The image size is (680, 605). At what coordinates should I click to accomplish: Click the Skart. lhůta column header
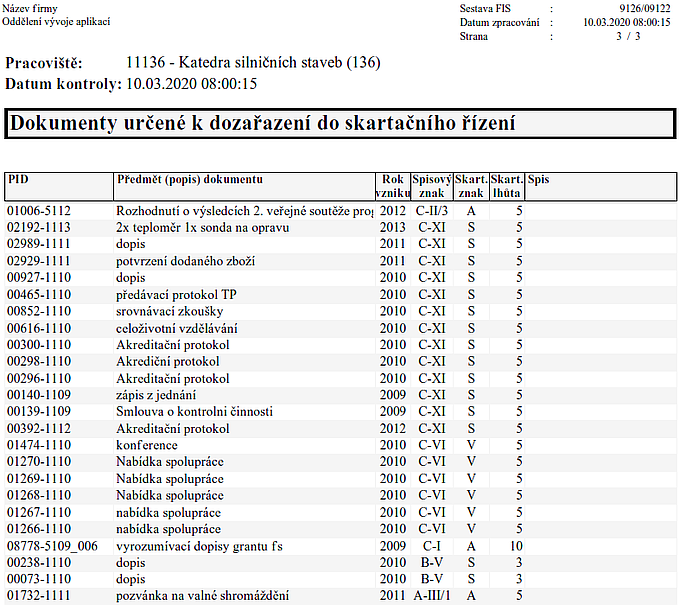507,186
